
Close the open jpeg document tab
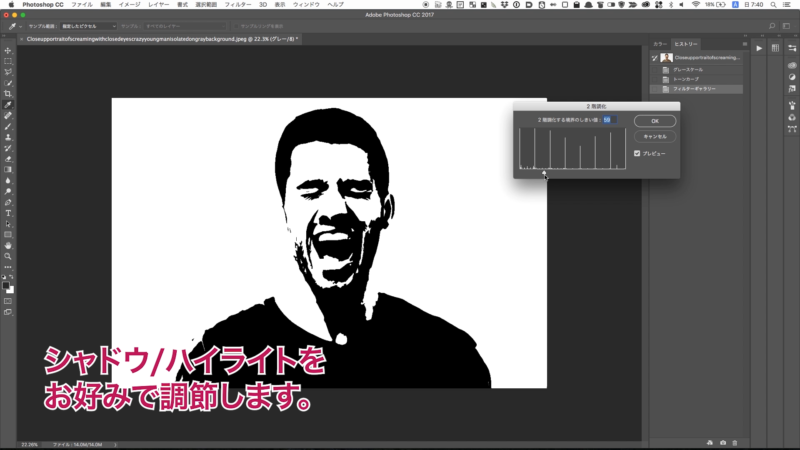(x=21, y=39)
